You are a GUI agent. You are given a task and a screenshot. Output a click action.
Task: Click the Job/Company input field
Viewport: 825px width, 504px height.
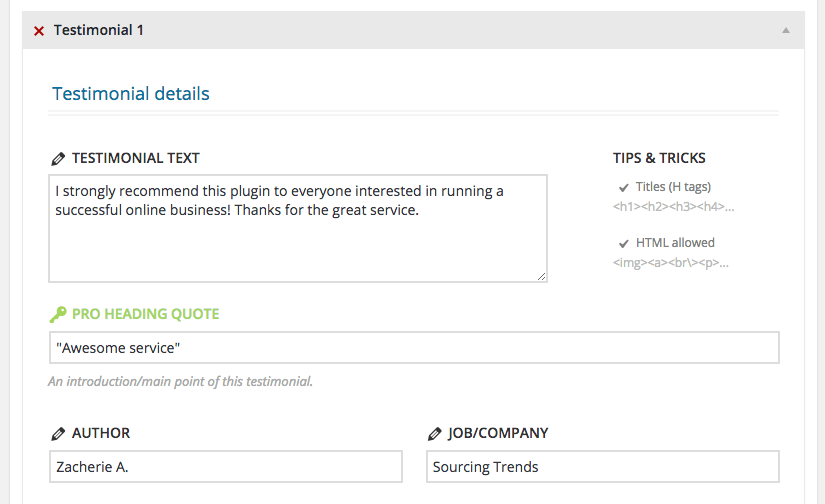602,467
